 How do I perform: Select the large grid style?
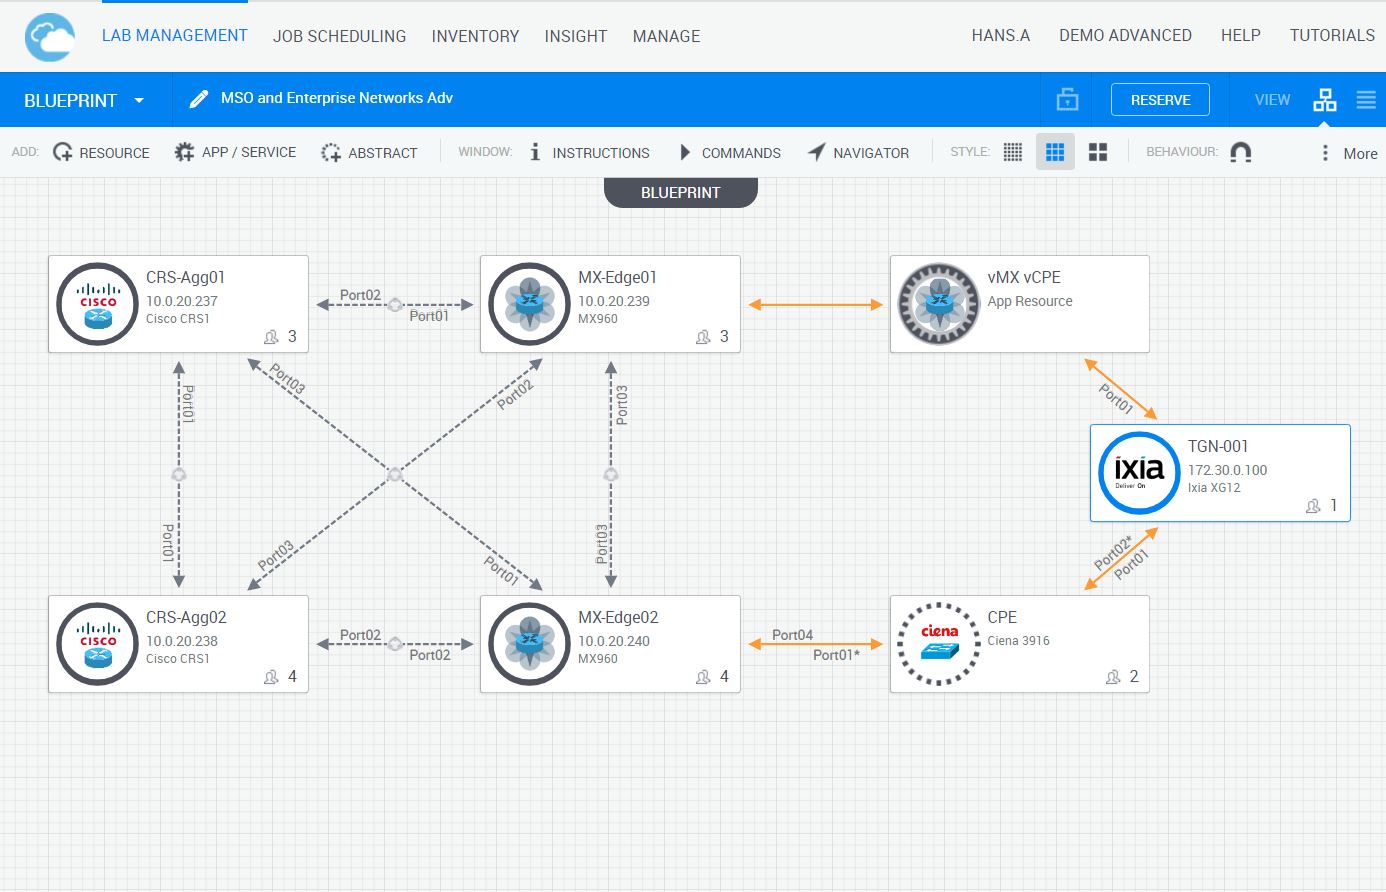[x=1098, y=152]
